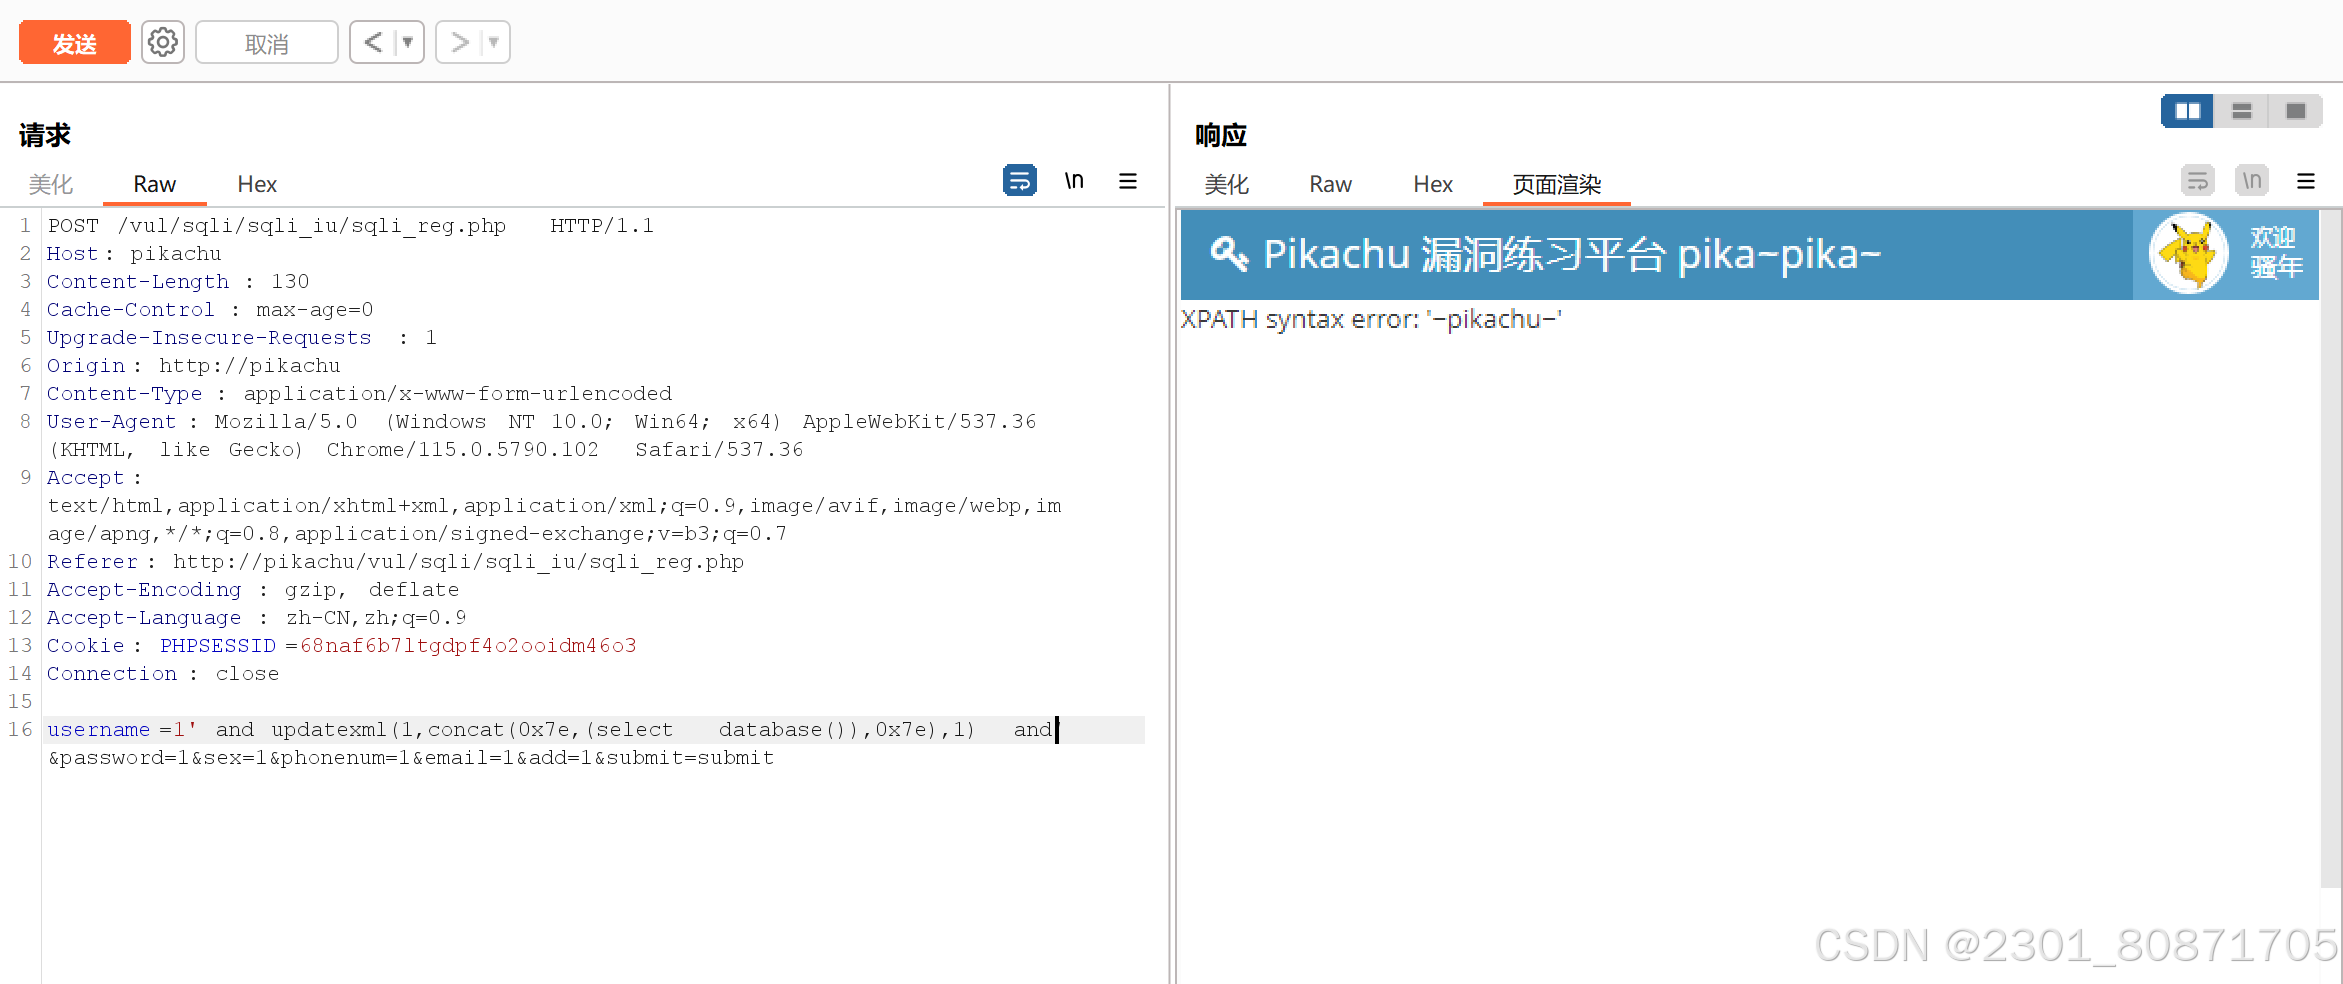The width and height of the screenshot is (2343, 984).
Task: Click the Connection: close header line
Action: pos(163,674)
